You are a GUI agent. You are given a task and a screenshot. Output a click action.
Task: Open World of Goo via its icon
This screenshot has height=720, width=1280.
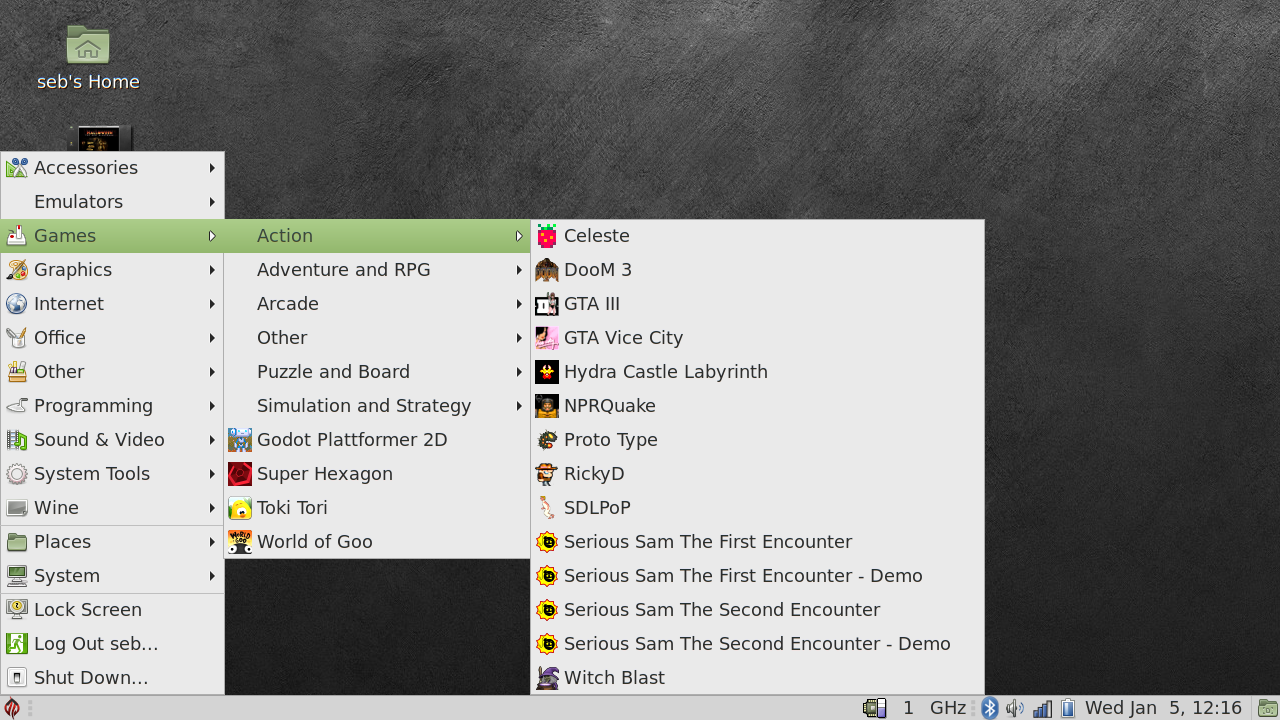[240, 542]
